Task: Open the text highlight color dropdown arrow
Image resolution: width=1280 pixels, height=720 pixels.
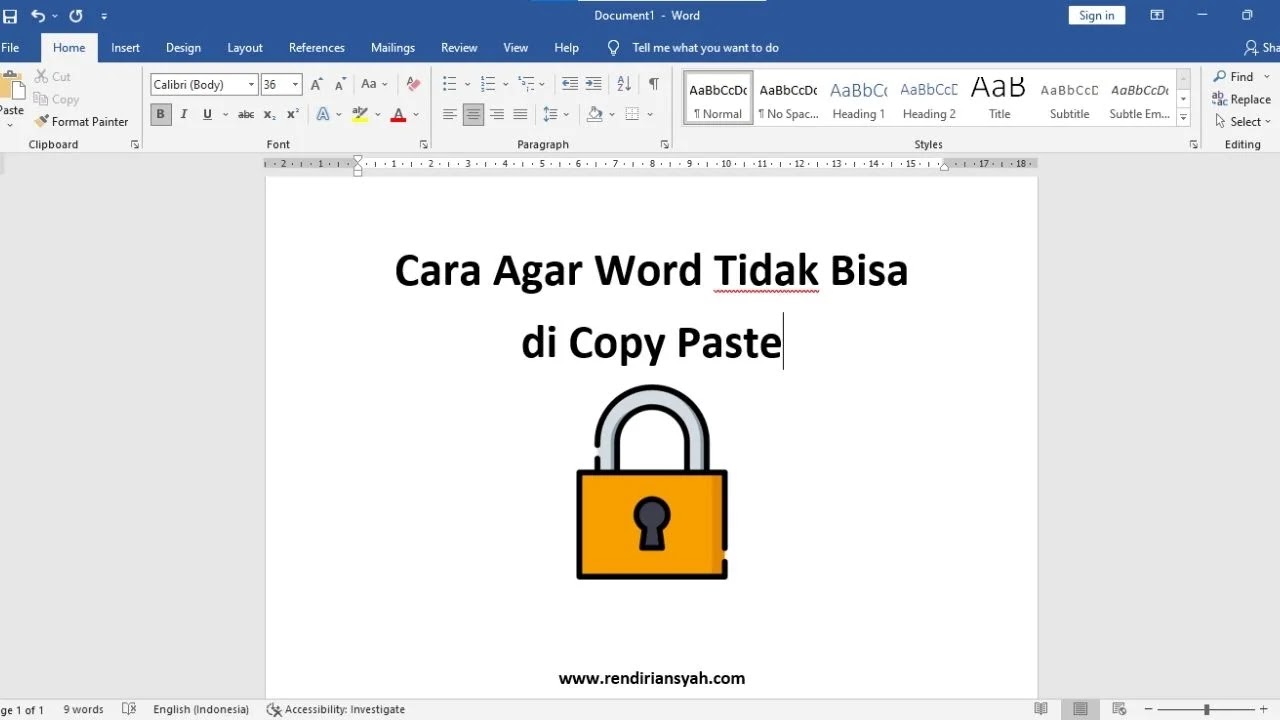Action: [x=377, y=114]
